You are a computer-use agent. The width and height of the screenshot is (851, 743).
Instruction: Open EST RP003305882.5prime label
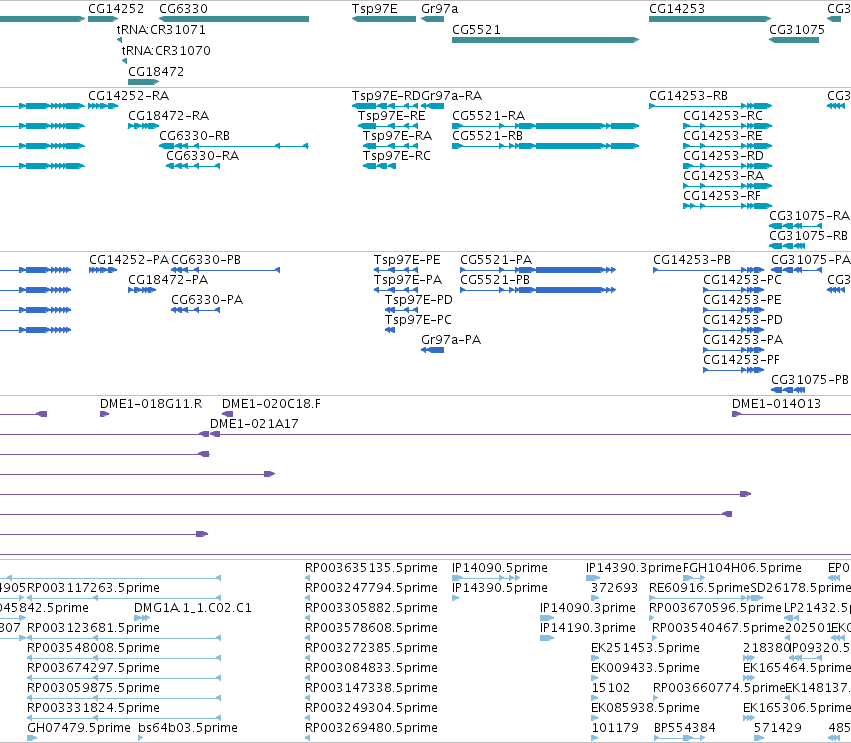click(x=371, y=608)
